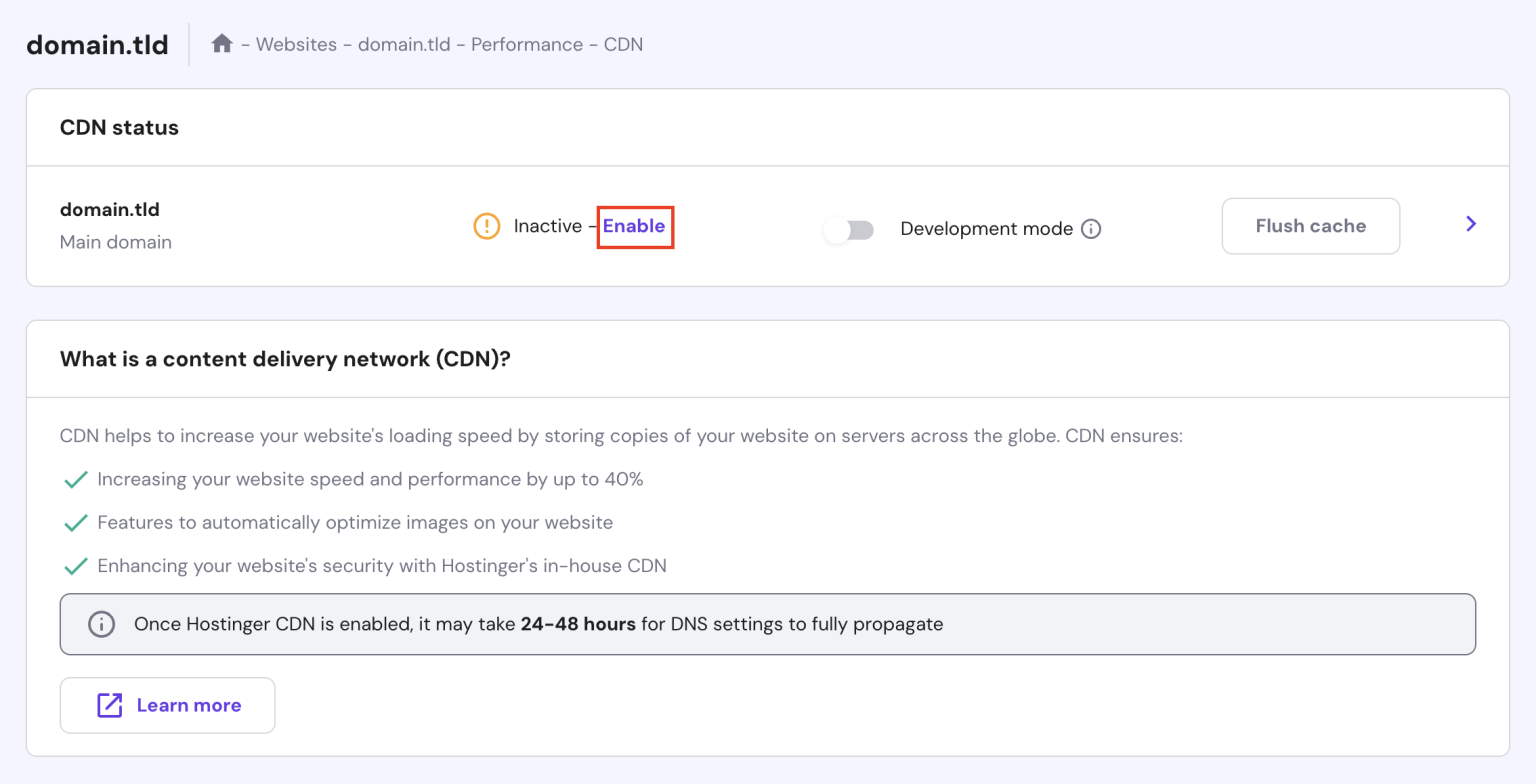This screenshot has width=1536, height=784.
Task: Click the info icon next to Development mode
Action: coord(1093,228)
